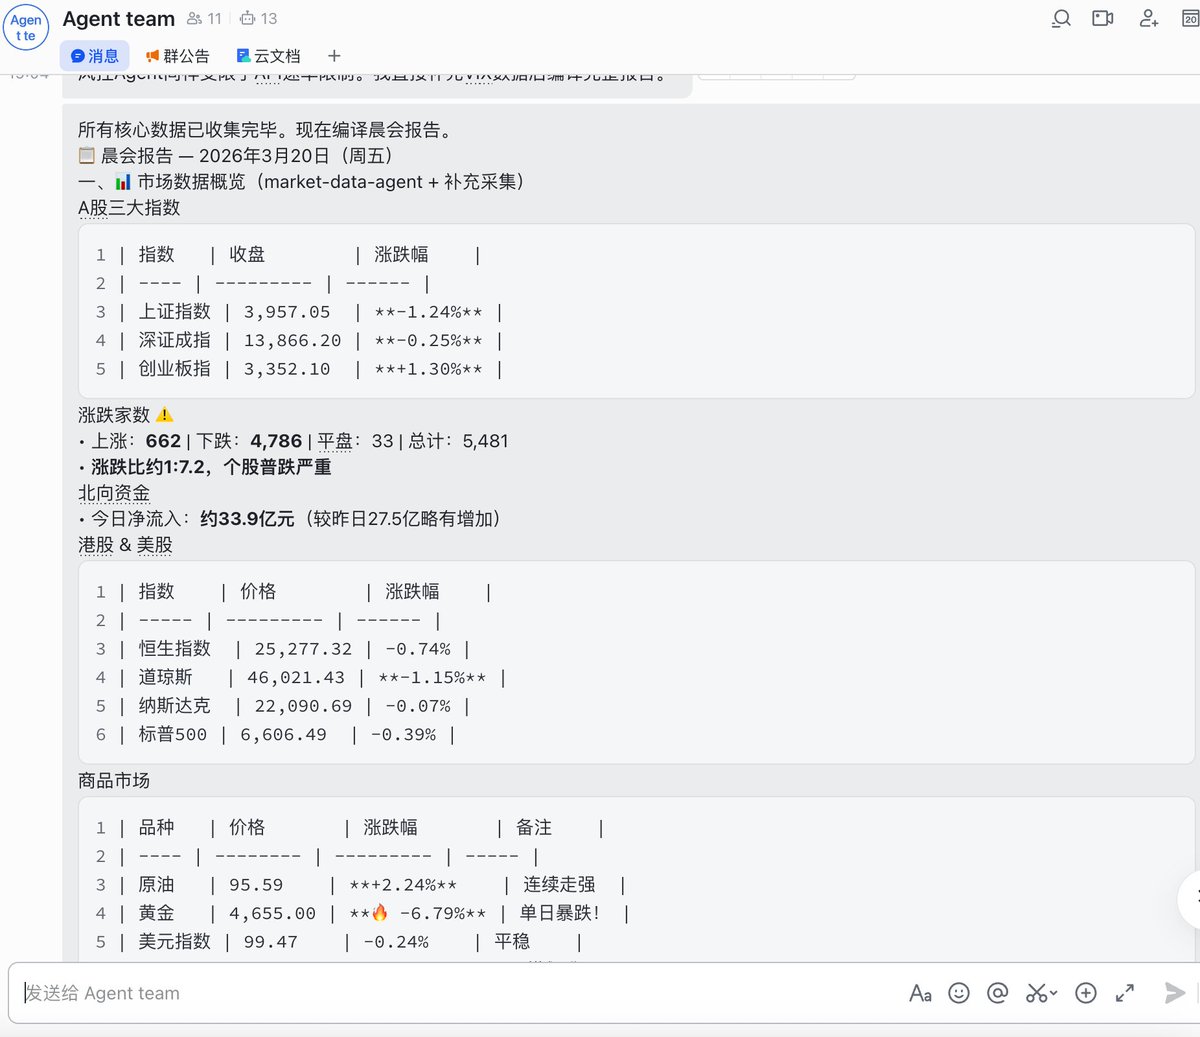Click the 港股 & 美股 heading
Image resolution: width=1200 pixels, height=1037 pixels.
[x=125, y=545]
